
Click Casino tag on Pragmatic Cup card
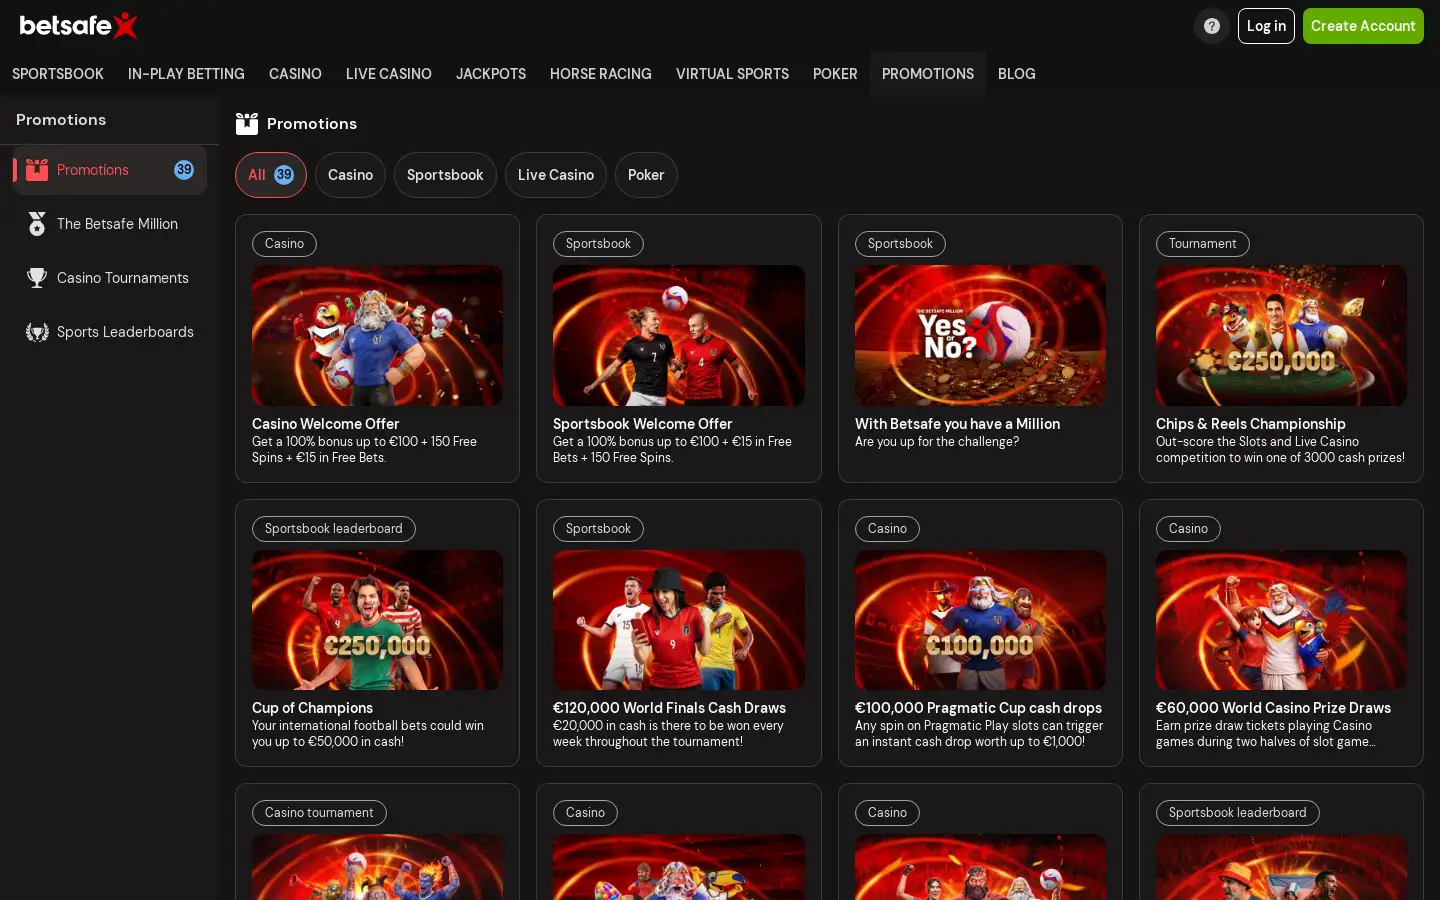coord(887,529)
